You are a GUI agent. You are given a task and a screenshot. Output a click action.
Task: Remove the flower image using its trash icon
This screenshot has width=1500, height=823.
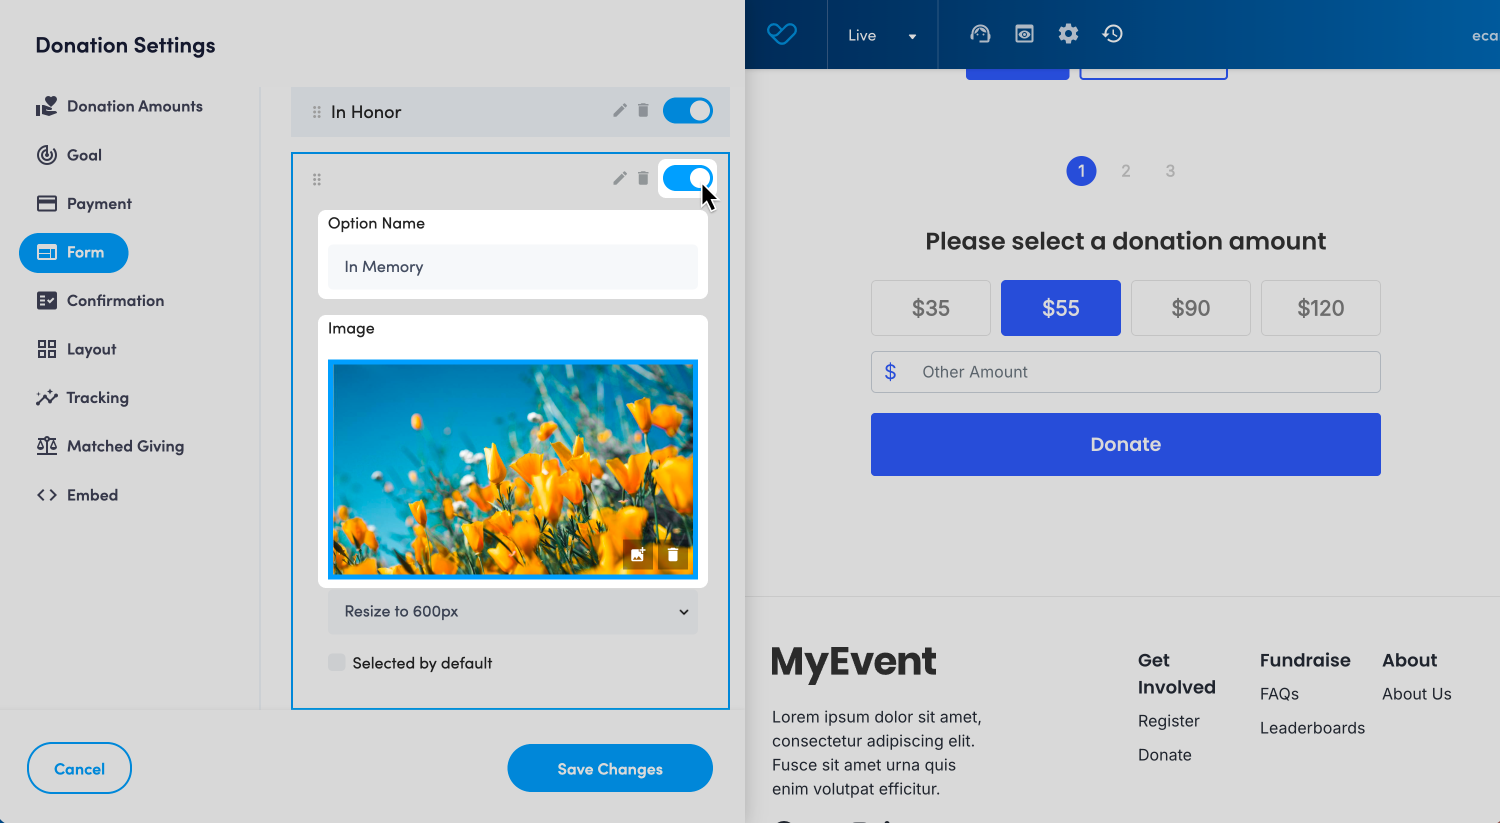click(x=673, y=555)
